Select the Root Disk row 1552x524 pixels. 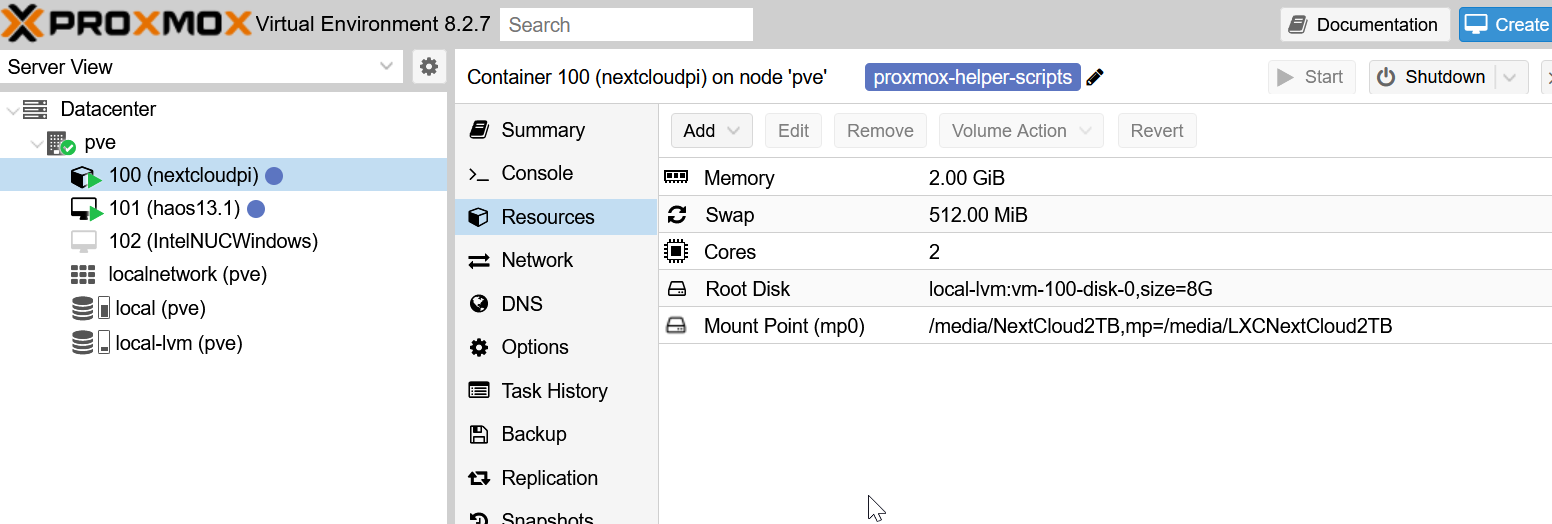point(1000,289)
